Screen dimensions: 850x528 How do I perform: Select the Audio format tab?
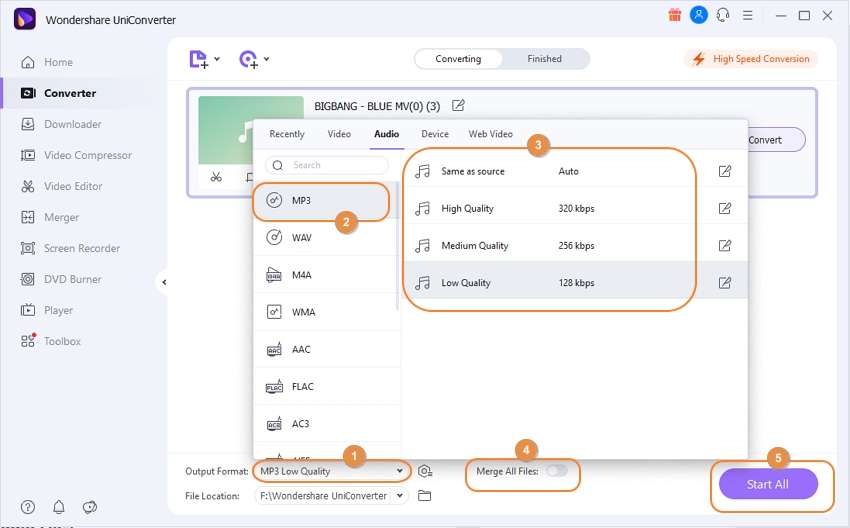387,134
